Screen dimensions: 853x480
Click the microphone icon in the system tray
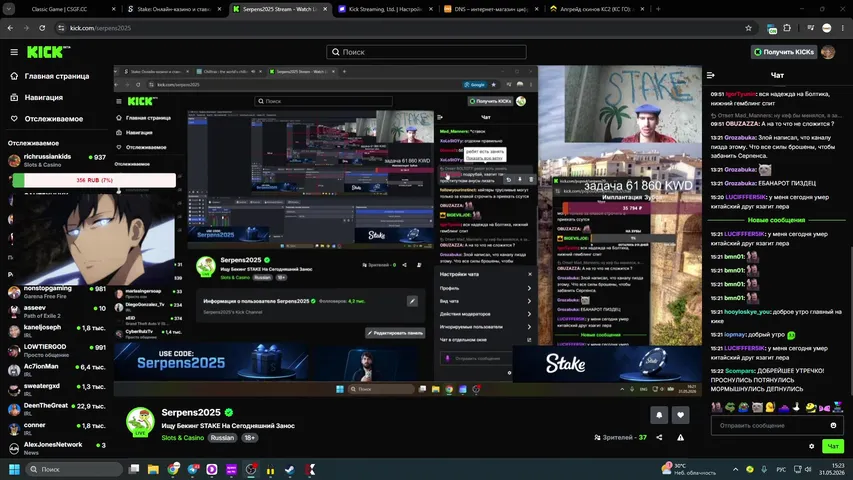pyautogui.click(x=764, y=469)
